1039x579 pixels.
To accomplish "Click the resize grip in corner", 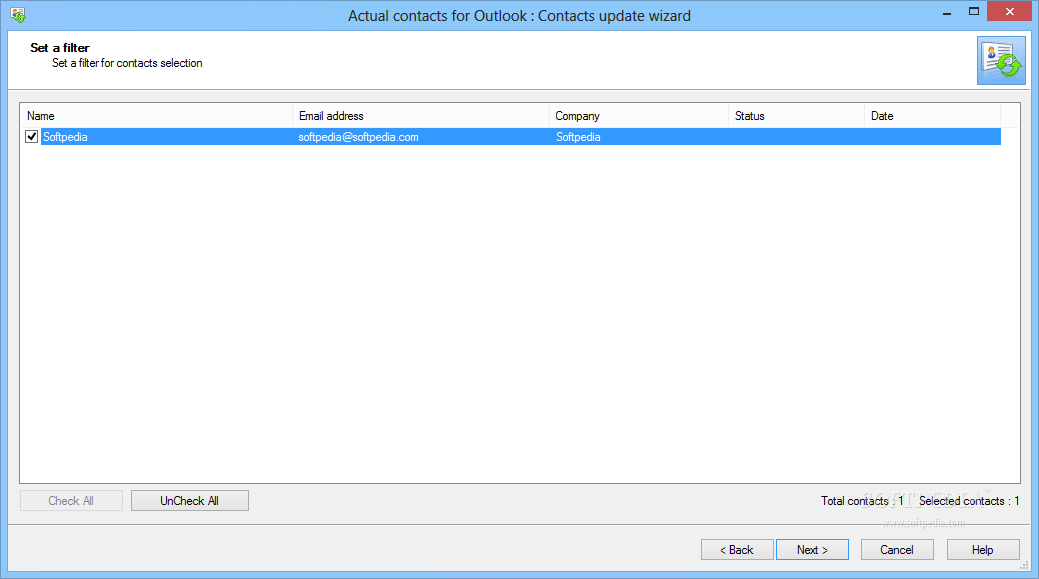I will pos(1024,564).
